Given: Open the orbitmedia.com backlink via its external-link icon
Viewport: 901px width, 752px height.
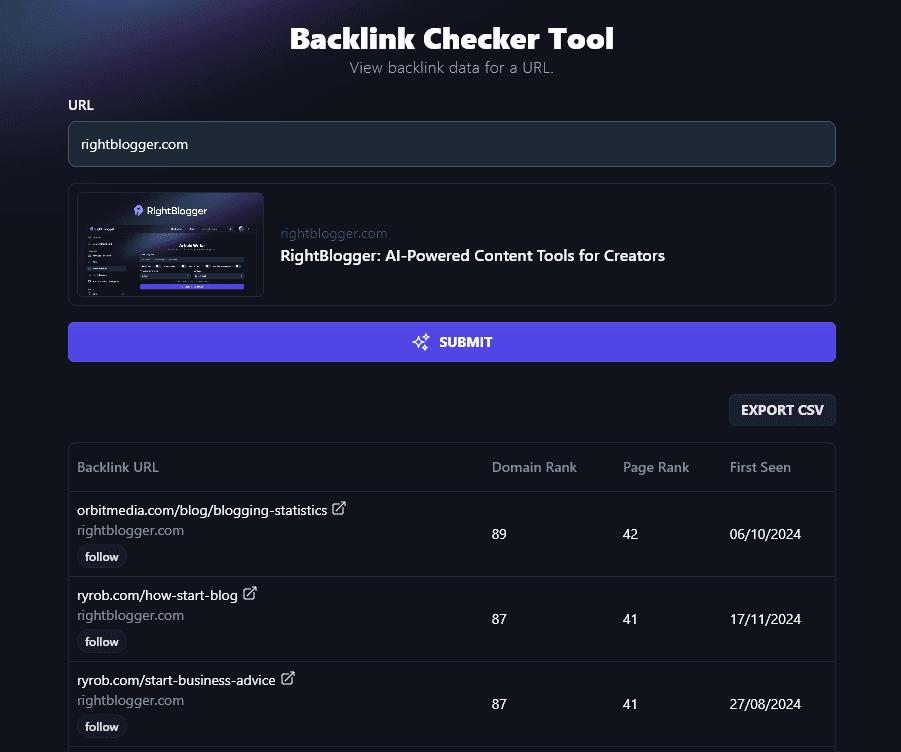Looking at the screenshot, I should pyautogui.click(x=339, y=508).
